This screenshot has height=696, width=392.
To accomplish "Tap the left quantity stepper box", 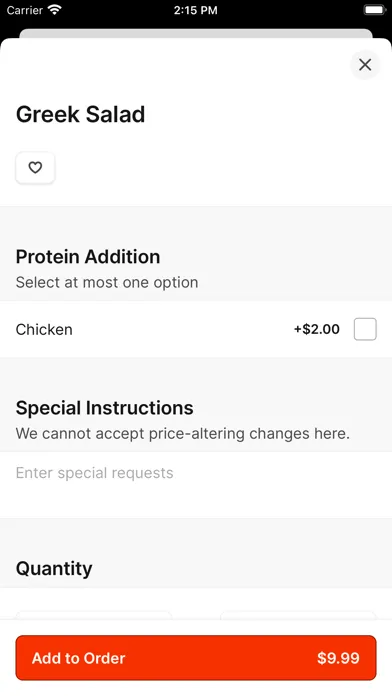I will [x=94, y=616].
